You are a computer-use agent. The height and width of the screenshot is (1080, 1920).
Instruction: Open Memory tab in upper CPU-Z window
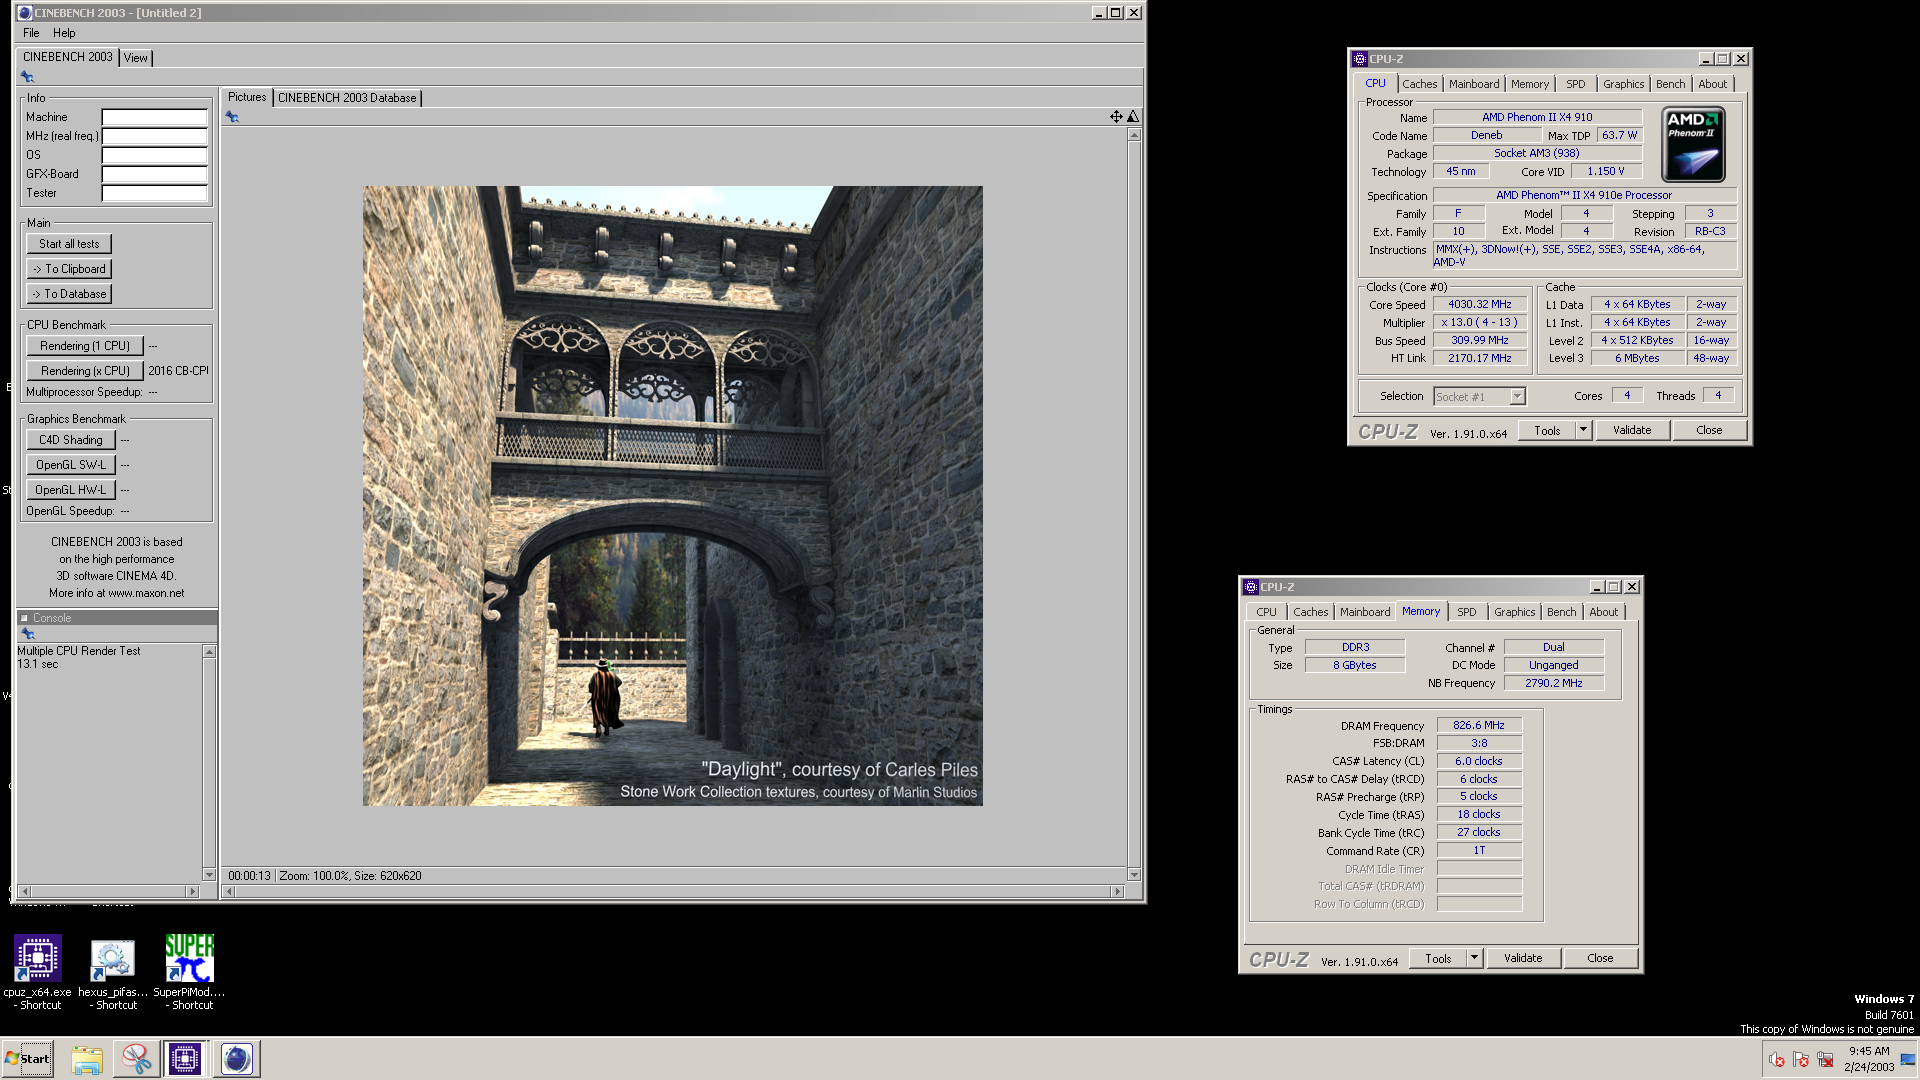point(1530,84)
